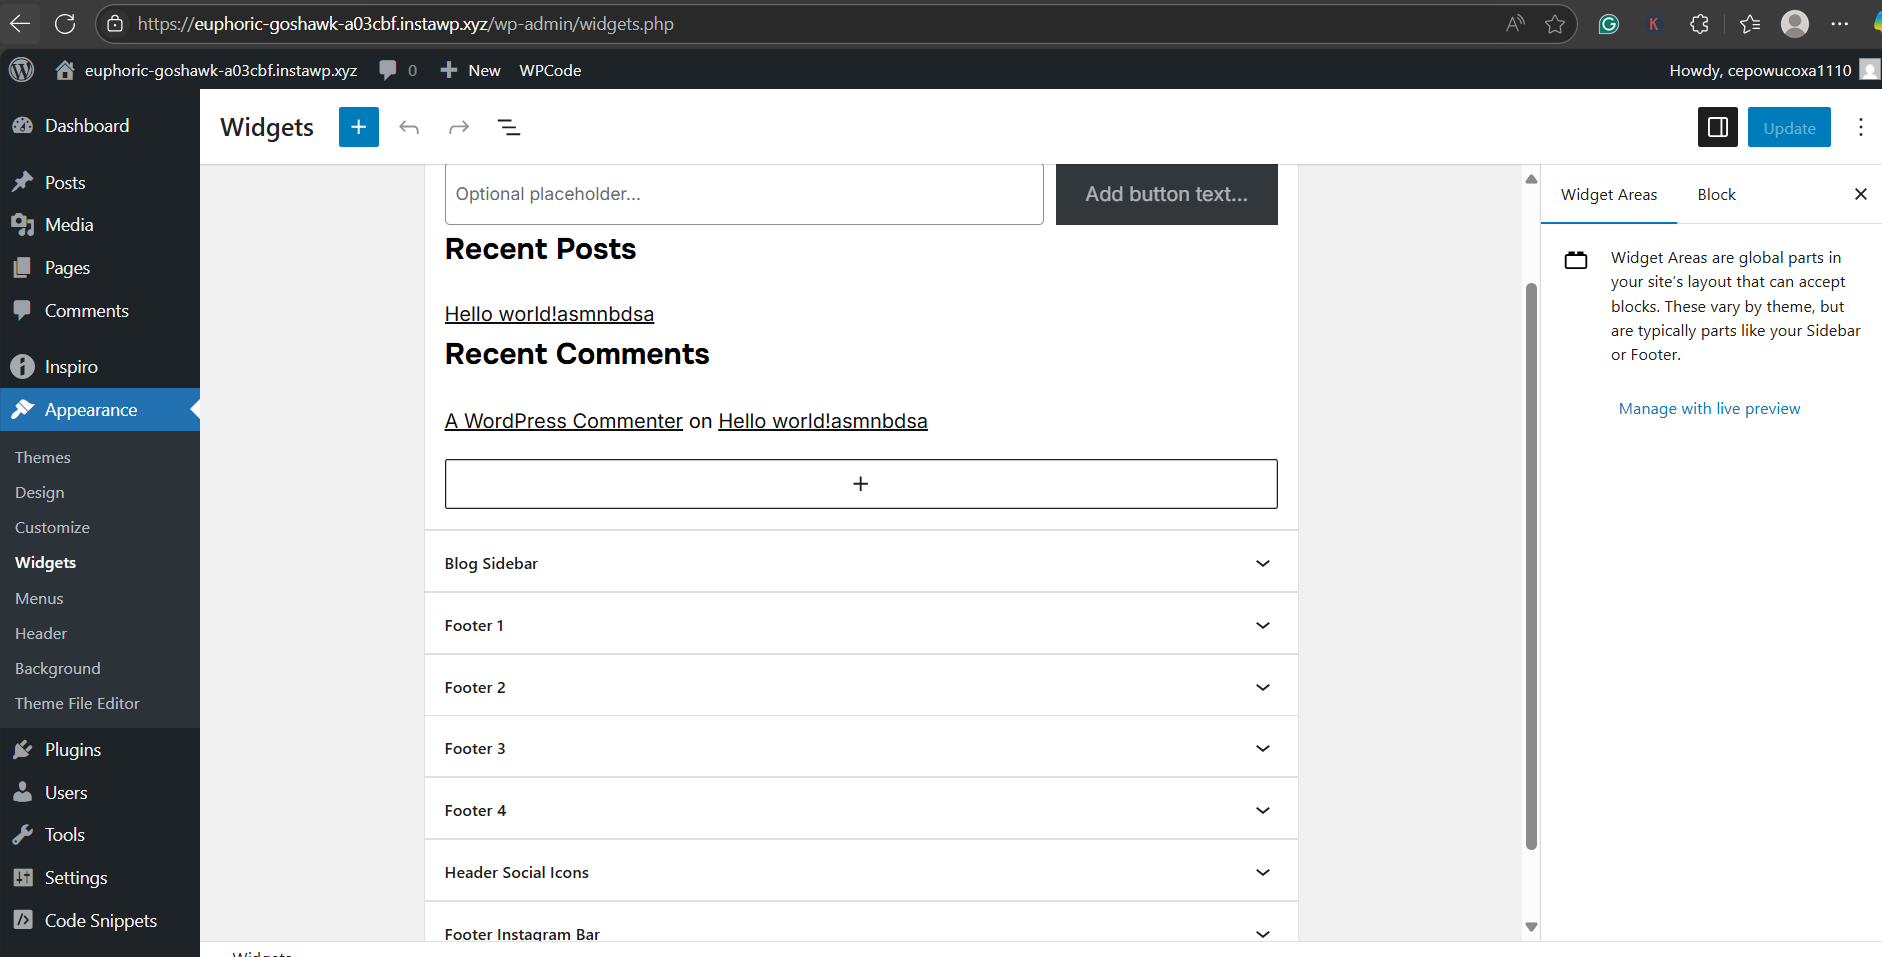Viewport: 1882px width, 957px height.
Task: Open Comments in the admin sidebar
Action: coord(100,311)
